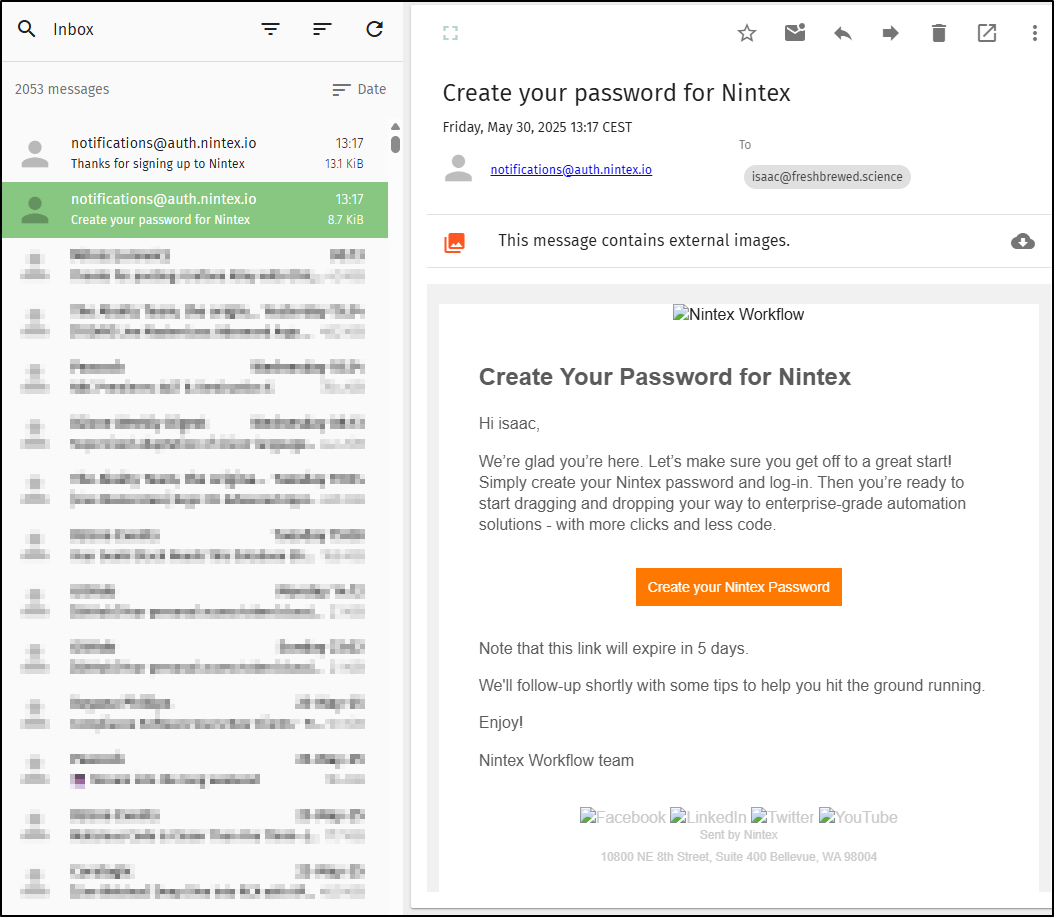Image resolution: width=1054 pixels, height=917 pixels.
Task: Click the Twitter footer link
Action: pos(782,817)
